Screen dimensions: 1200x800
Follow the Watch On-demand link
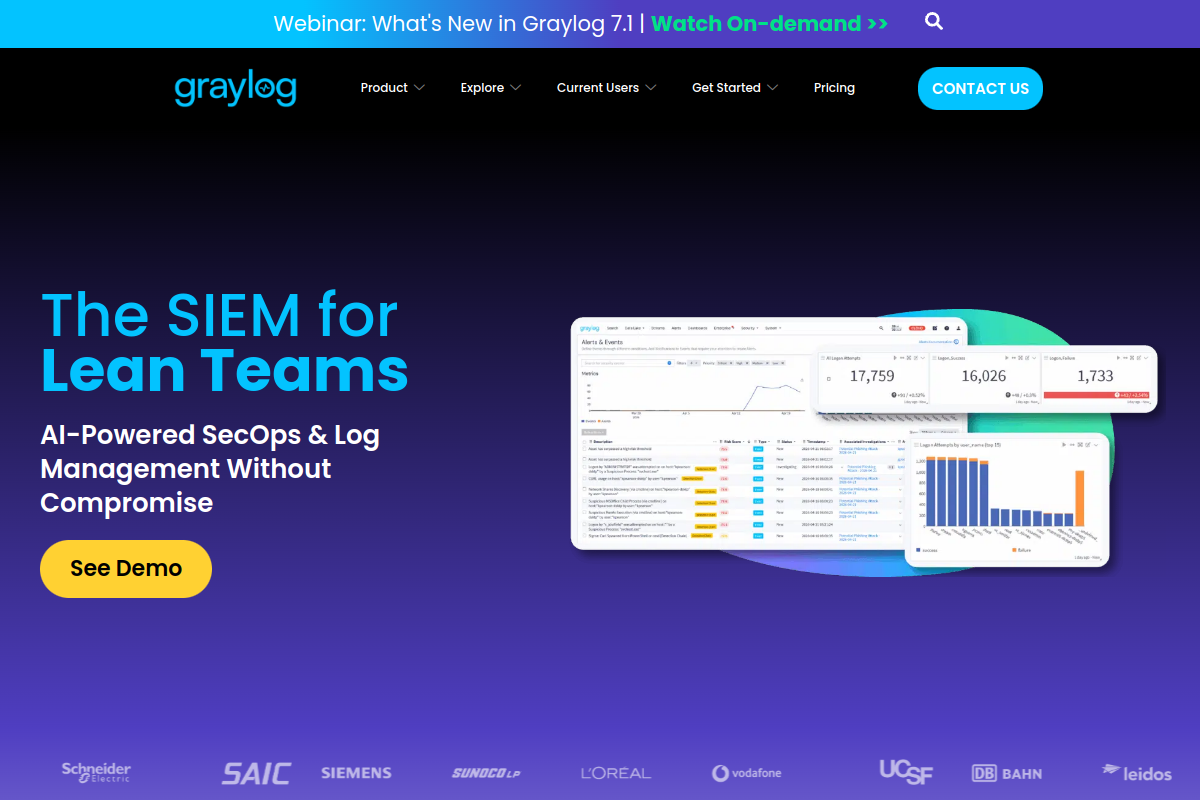769,23
